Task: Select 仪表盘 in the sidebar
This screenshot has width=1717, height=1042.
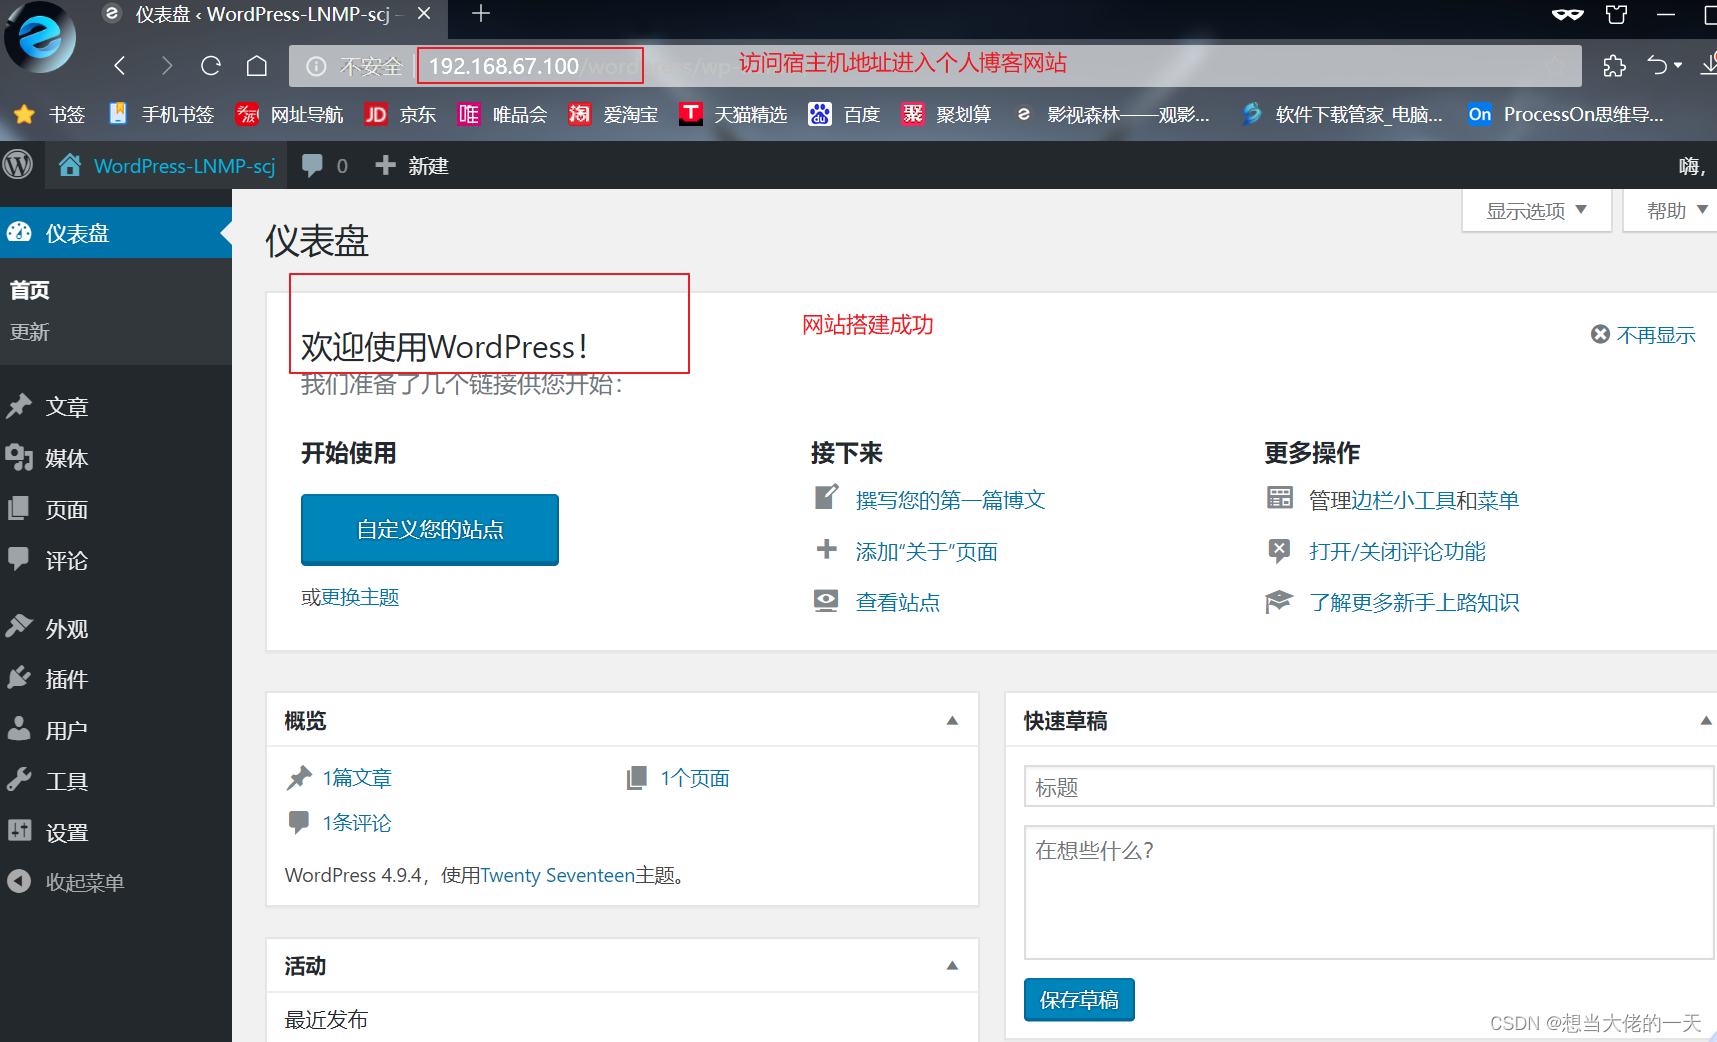Action: pos(116,233)
